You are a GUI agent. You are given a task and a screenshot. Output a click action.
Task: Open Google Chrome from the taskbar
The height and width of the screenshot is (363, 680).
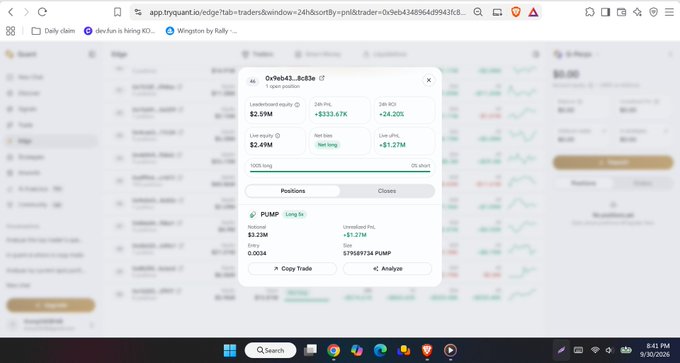click(333, 350)
